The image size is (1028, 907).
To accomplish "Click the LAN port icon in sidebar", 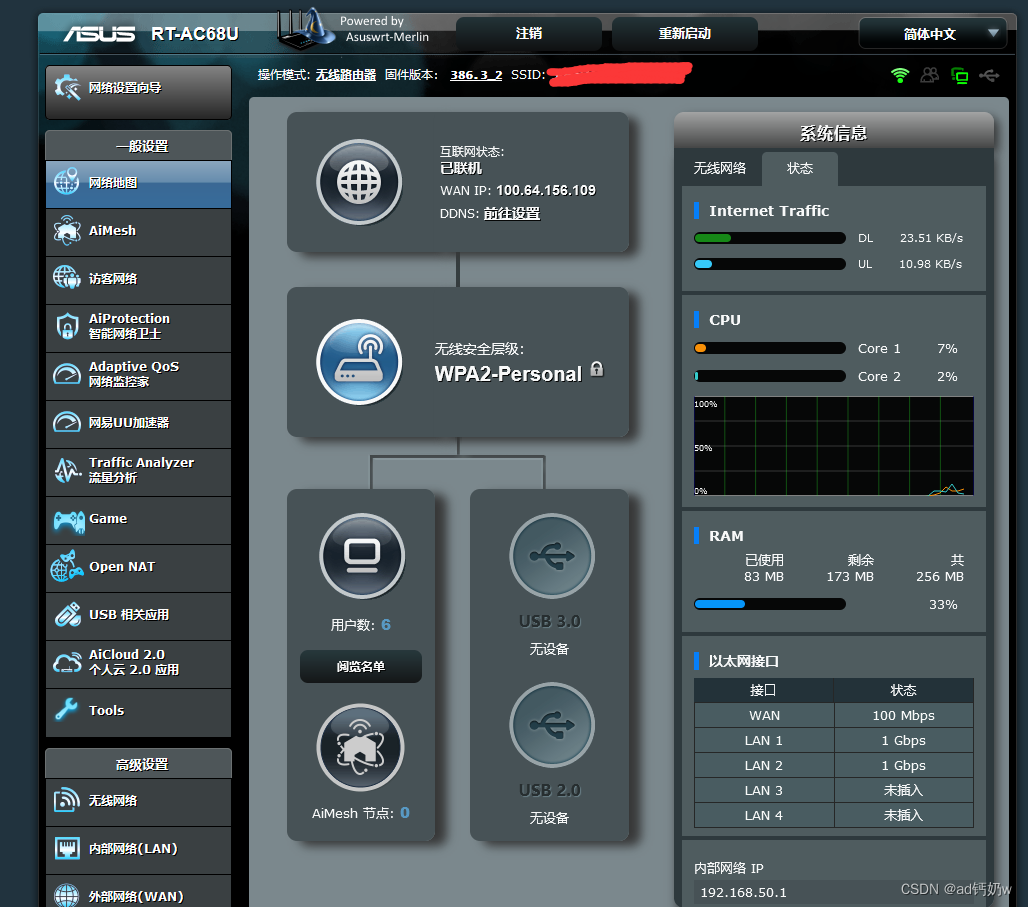I will (x=67, y=848).
